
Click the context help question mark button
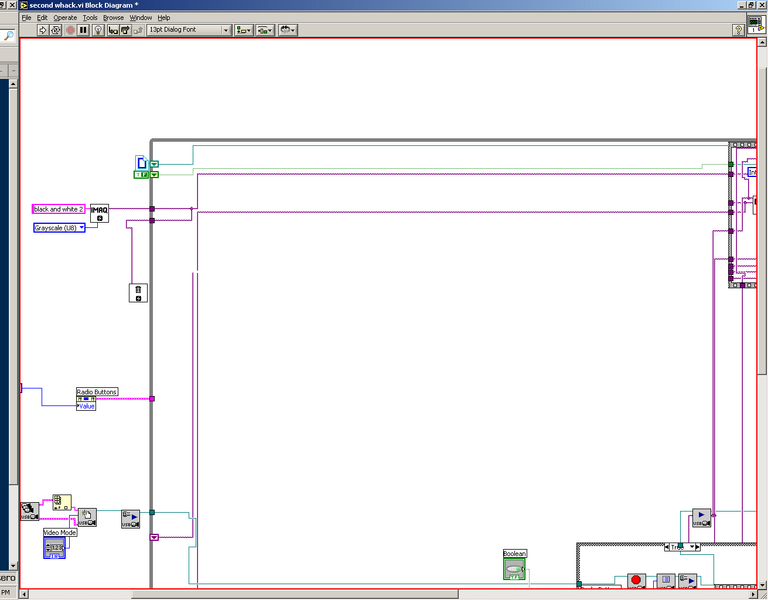(738, 30)
